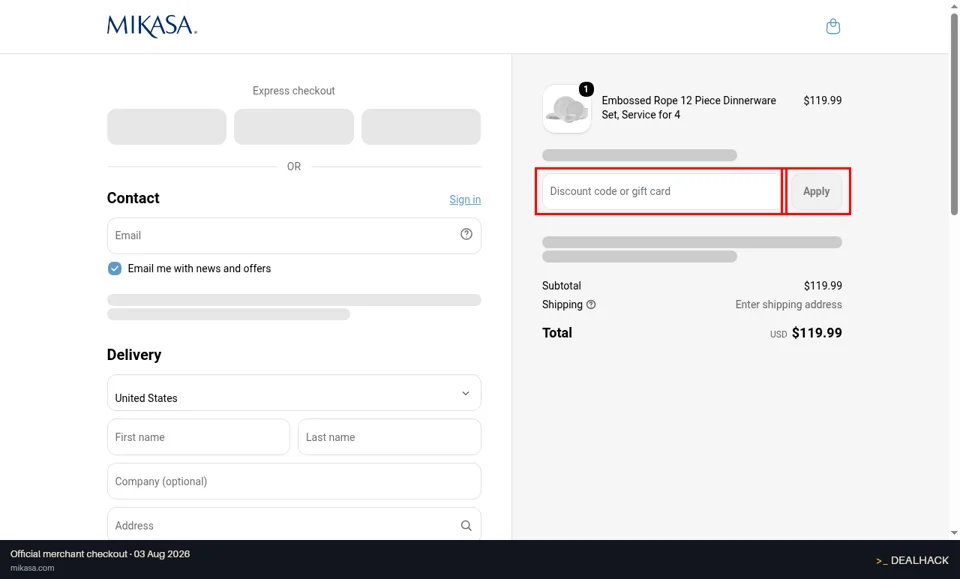Click the Last name field
The height and width of the screenshot is (579, 960).
389,437
